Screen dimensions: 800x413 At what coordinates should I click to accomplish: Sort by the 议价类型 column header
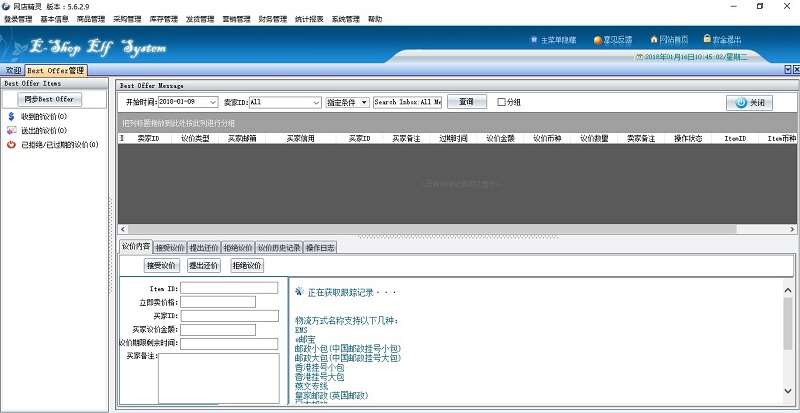195,138
